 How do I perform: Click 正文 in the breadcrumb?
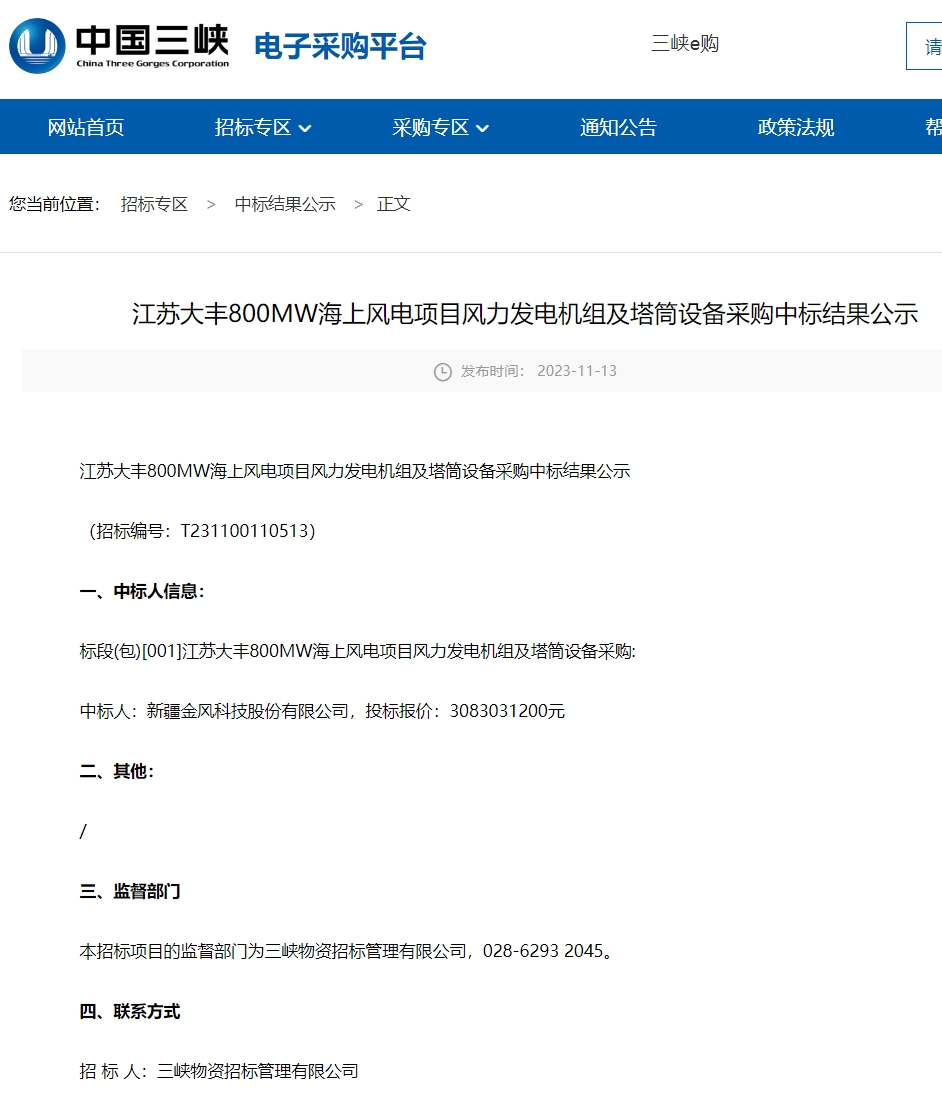click(x=394, y=204)
